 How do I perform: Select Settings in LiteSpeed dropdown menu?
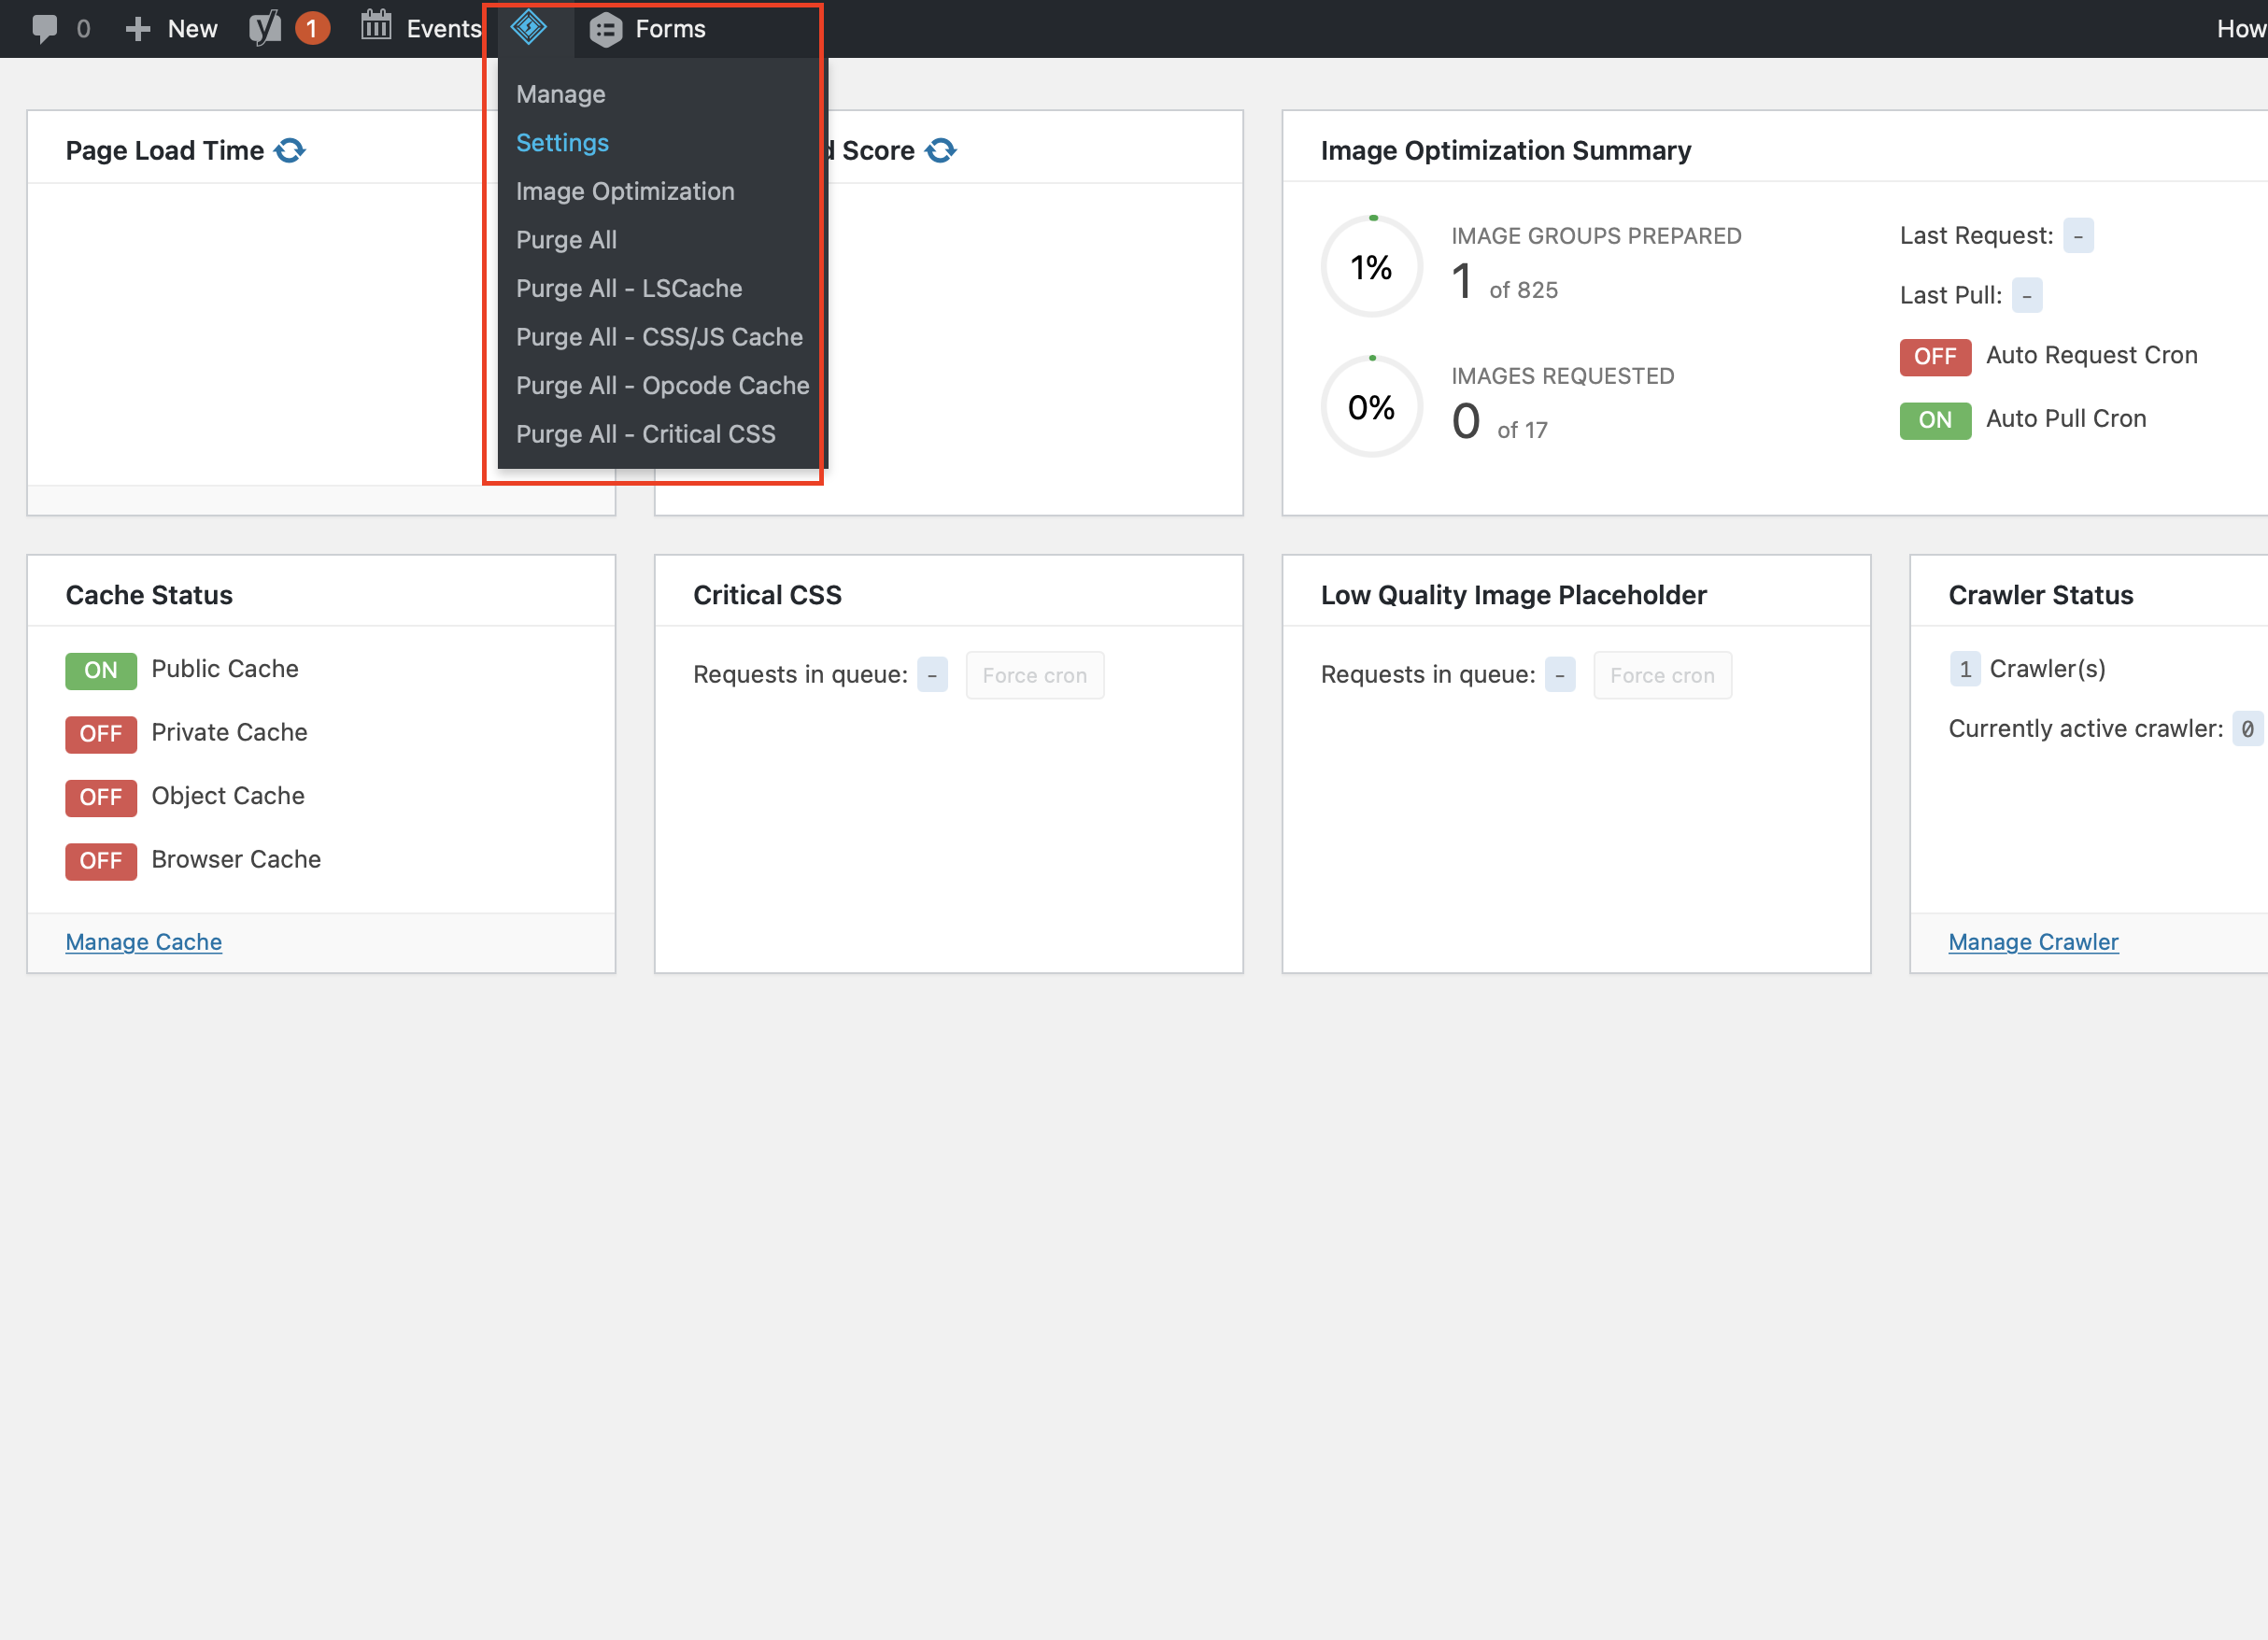click(562, 143)
